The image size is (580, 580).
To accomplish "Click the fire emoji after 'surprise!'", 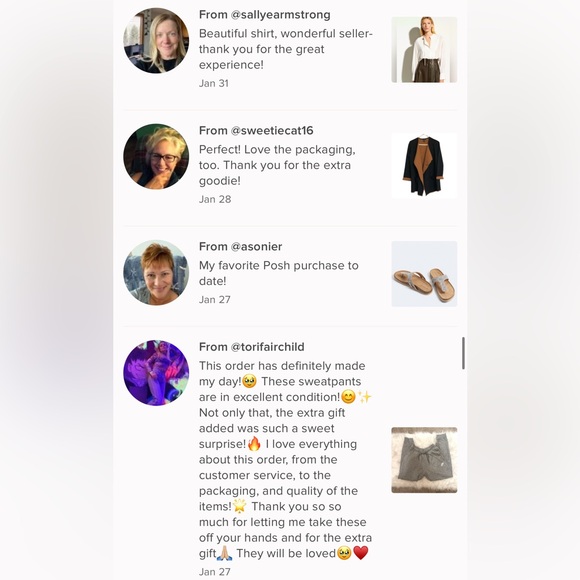I will (x=254, y=444).
